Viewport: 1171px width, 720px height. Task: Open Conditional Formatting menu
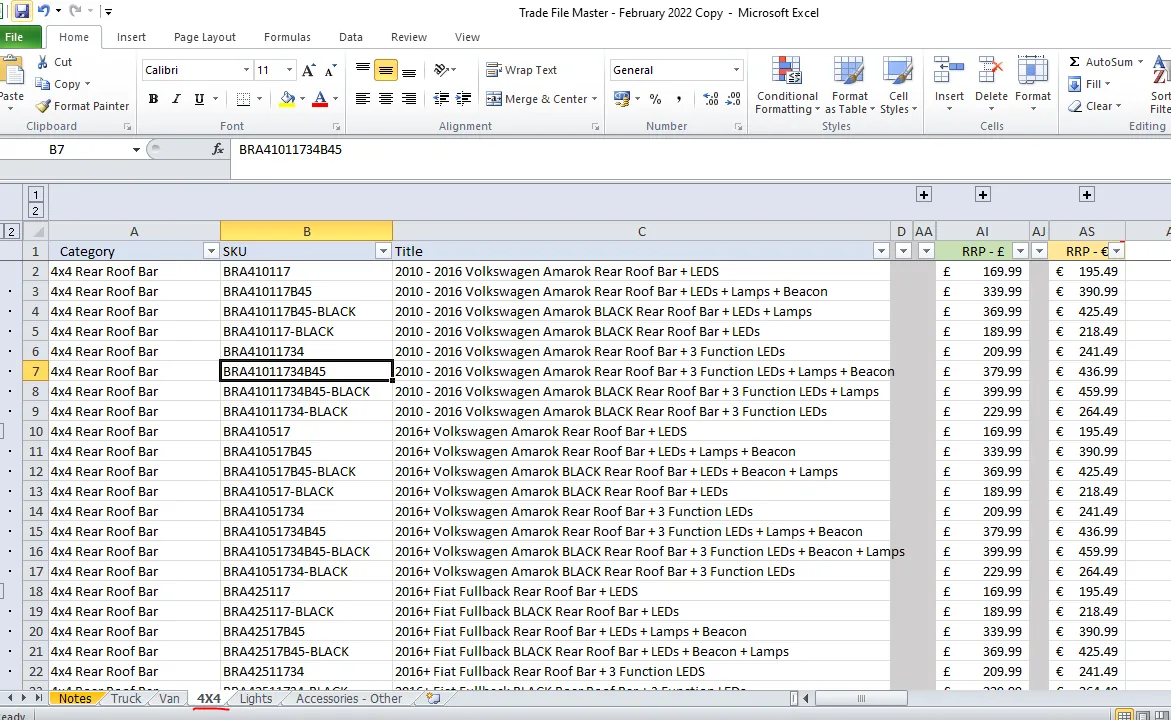pos(787,86)
